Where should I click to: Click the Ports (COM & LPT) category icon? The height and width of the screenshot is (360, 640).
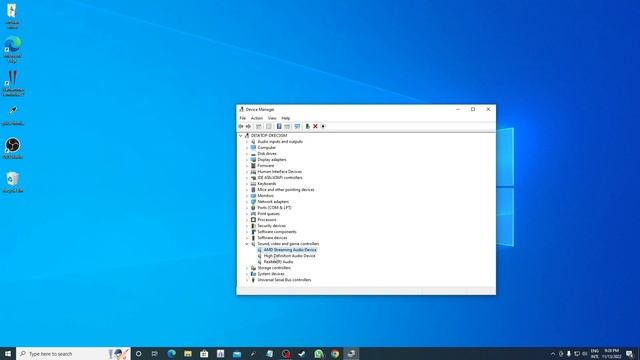(x=253, y=208)
